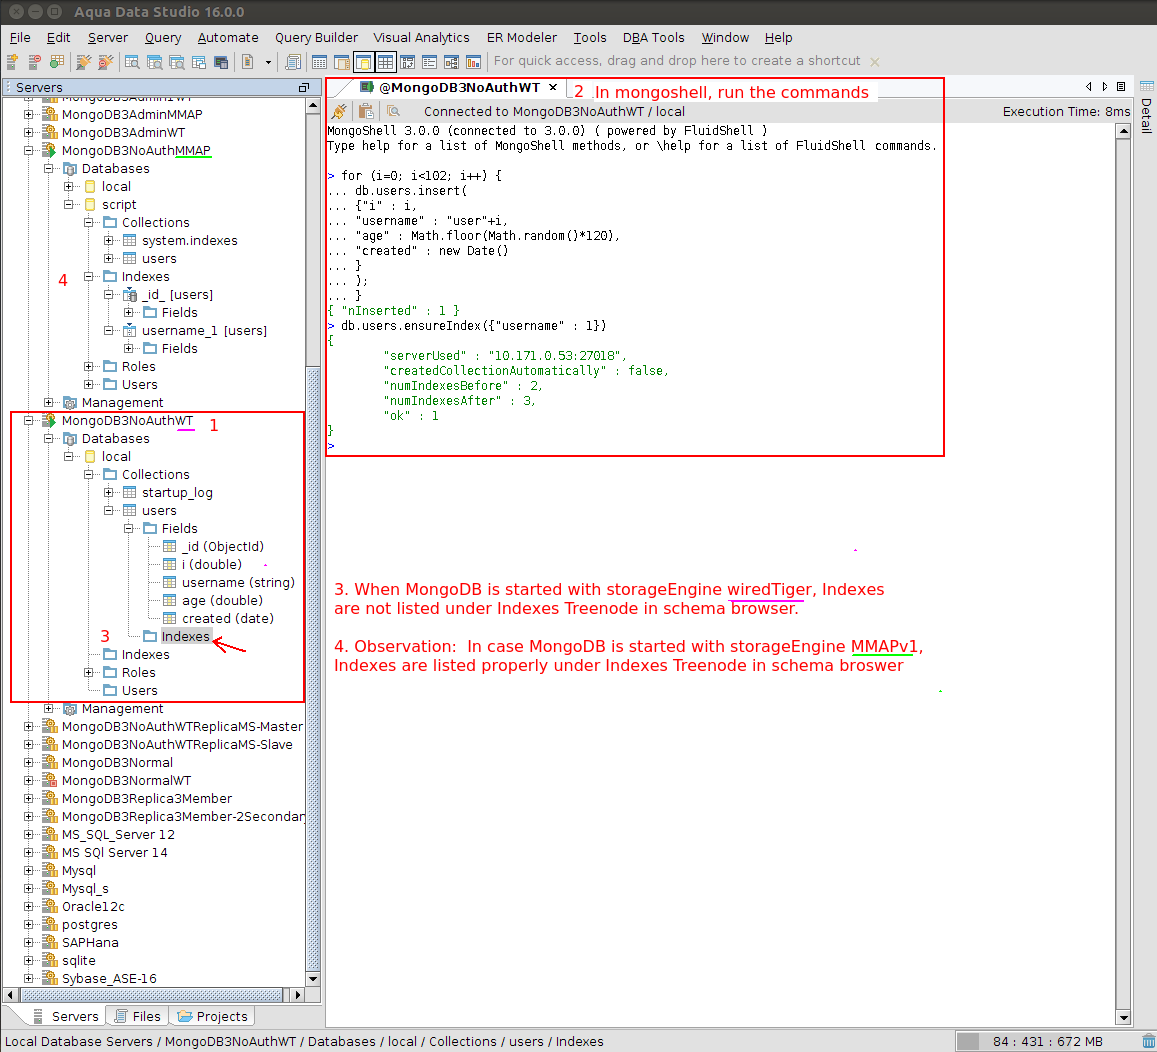Open the Query Analyzer toolbar icon
The height and width of the screenshot is (1052, 1157).
pos(132,62)
